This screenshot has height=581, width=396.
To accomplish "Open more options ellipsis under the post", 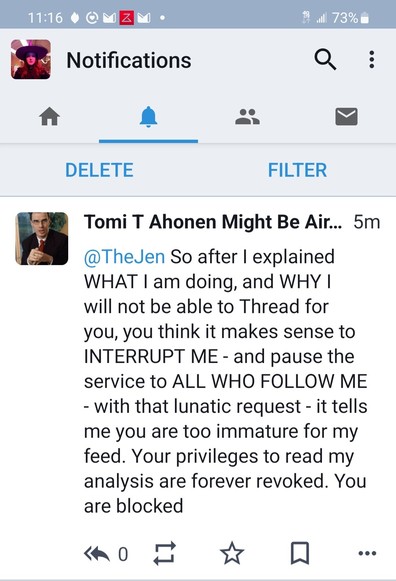I will point(367,554).
